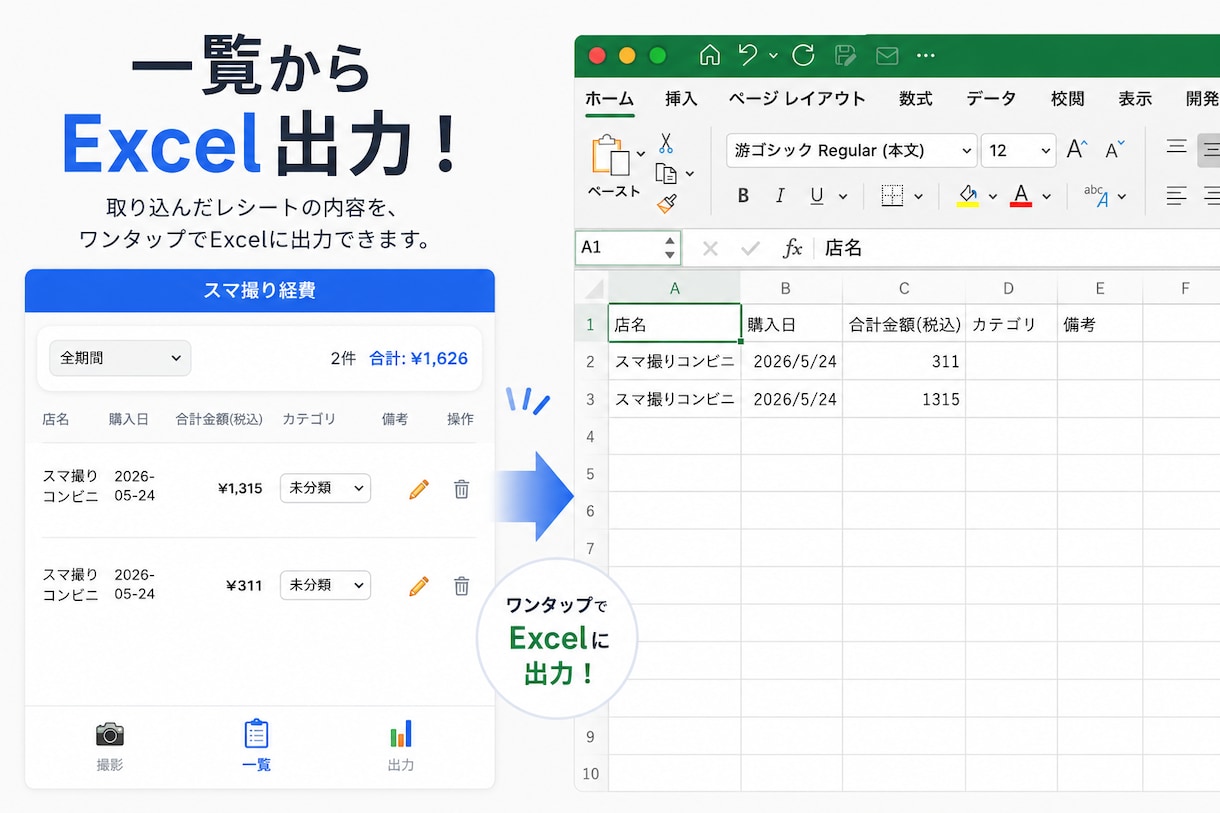Open the 出力 export tab
This screenshot has width=1220, height=813.
[x=401, y=746]
